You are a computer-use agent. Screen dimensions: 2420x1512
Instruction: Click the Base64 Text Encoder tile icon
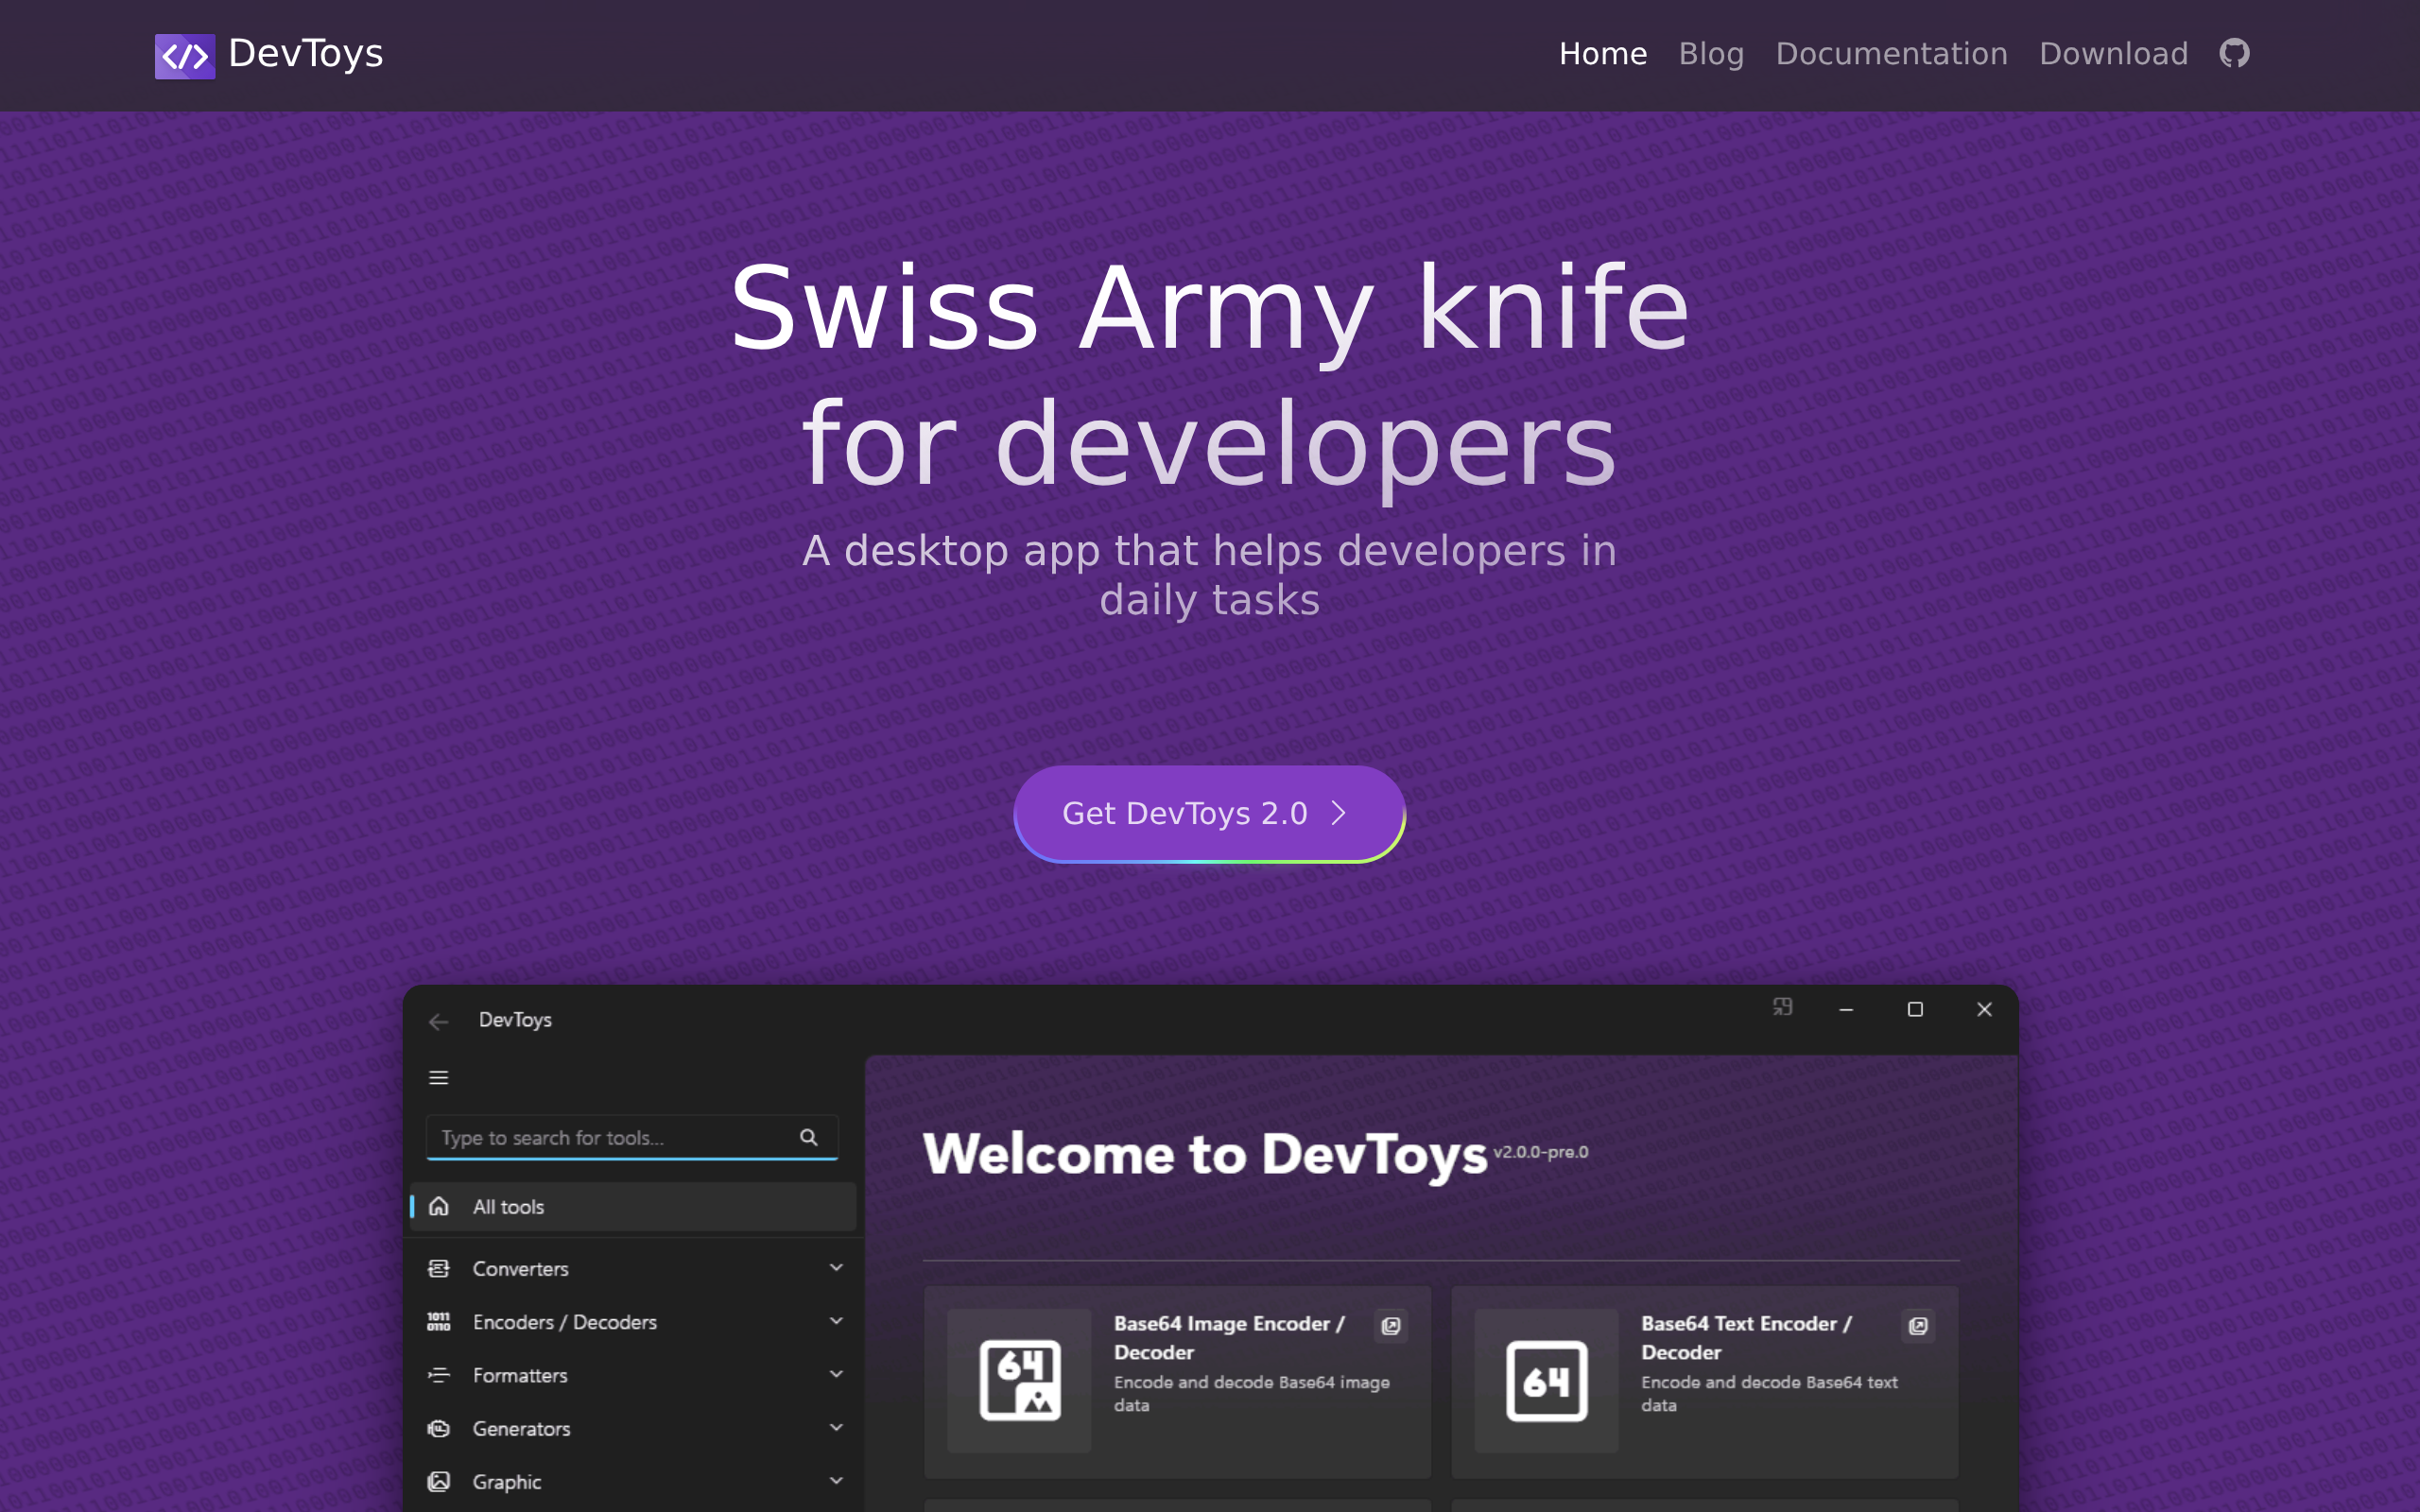(x=1546, y=1380)
